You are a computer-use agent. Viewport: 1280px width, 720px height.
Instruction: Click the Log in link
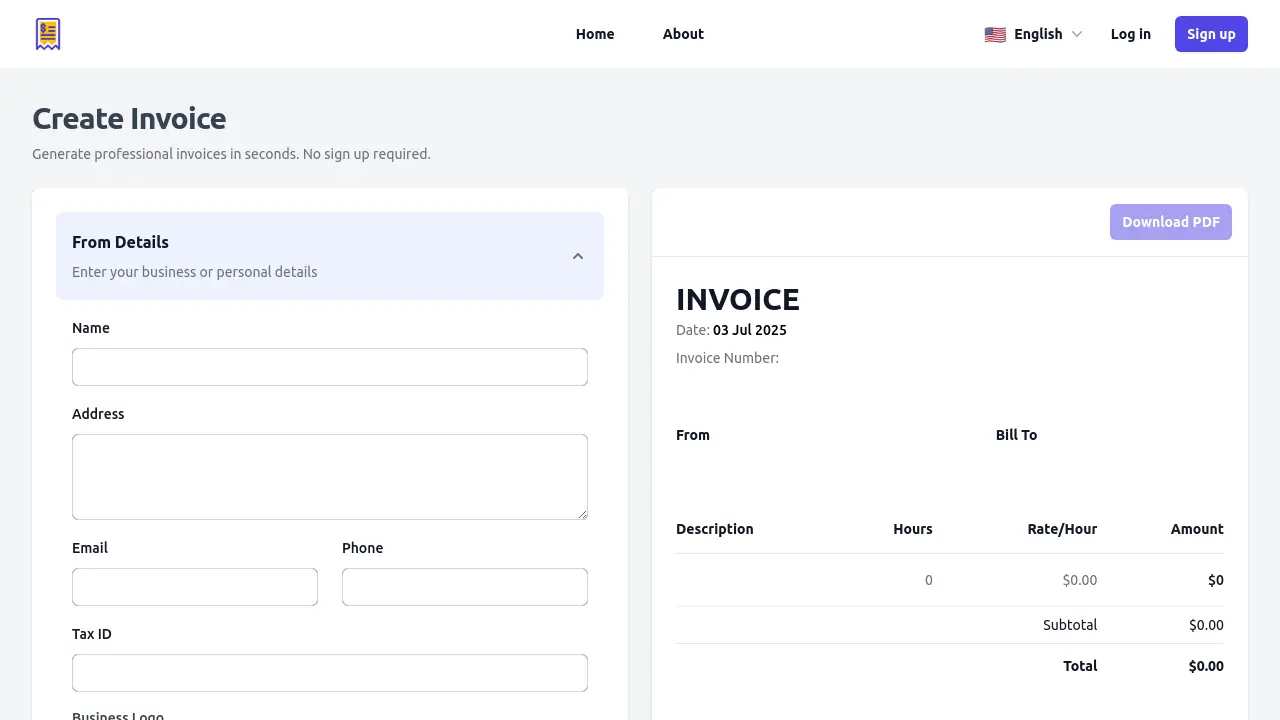[1131, 34]
